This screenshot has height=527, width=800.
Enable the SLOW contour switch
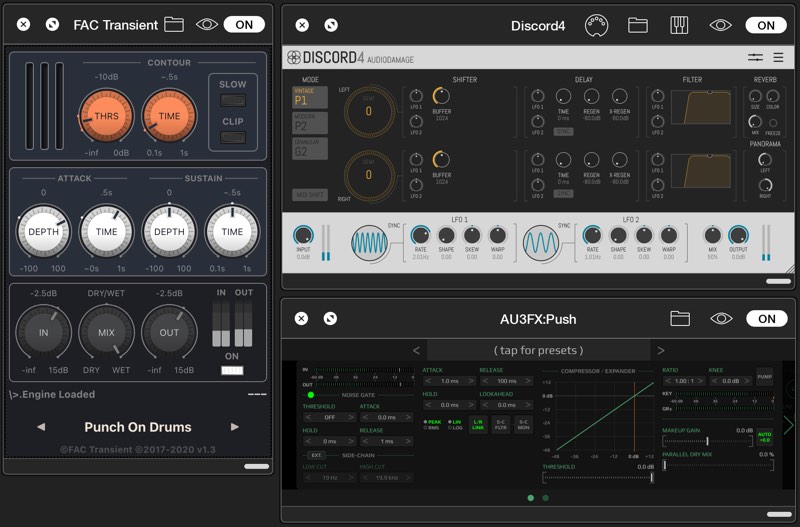pos(233,100)
